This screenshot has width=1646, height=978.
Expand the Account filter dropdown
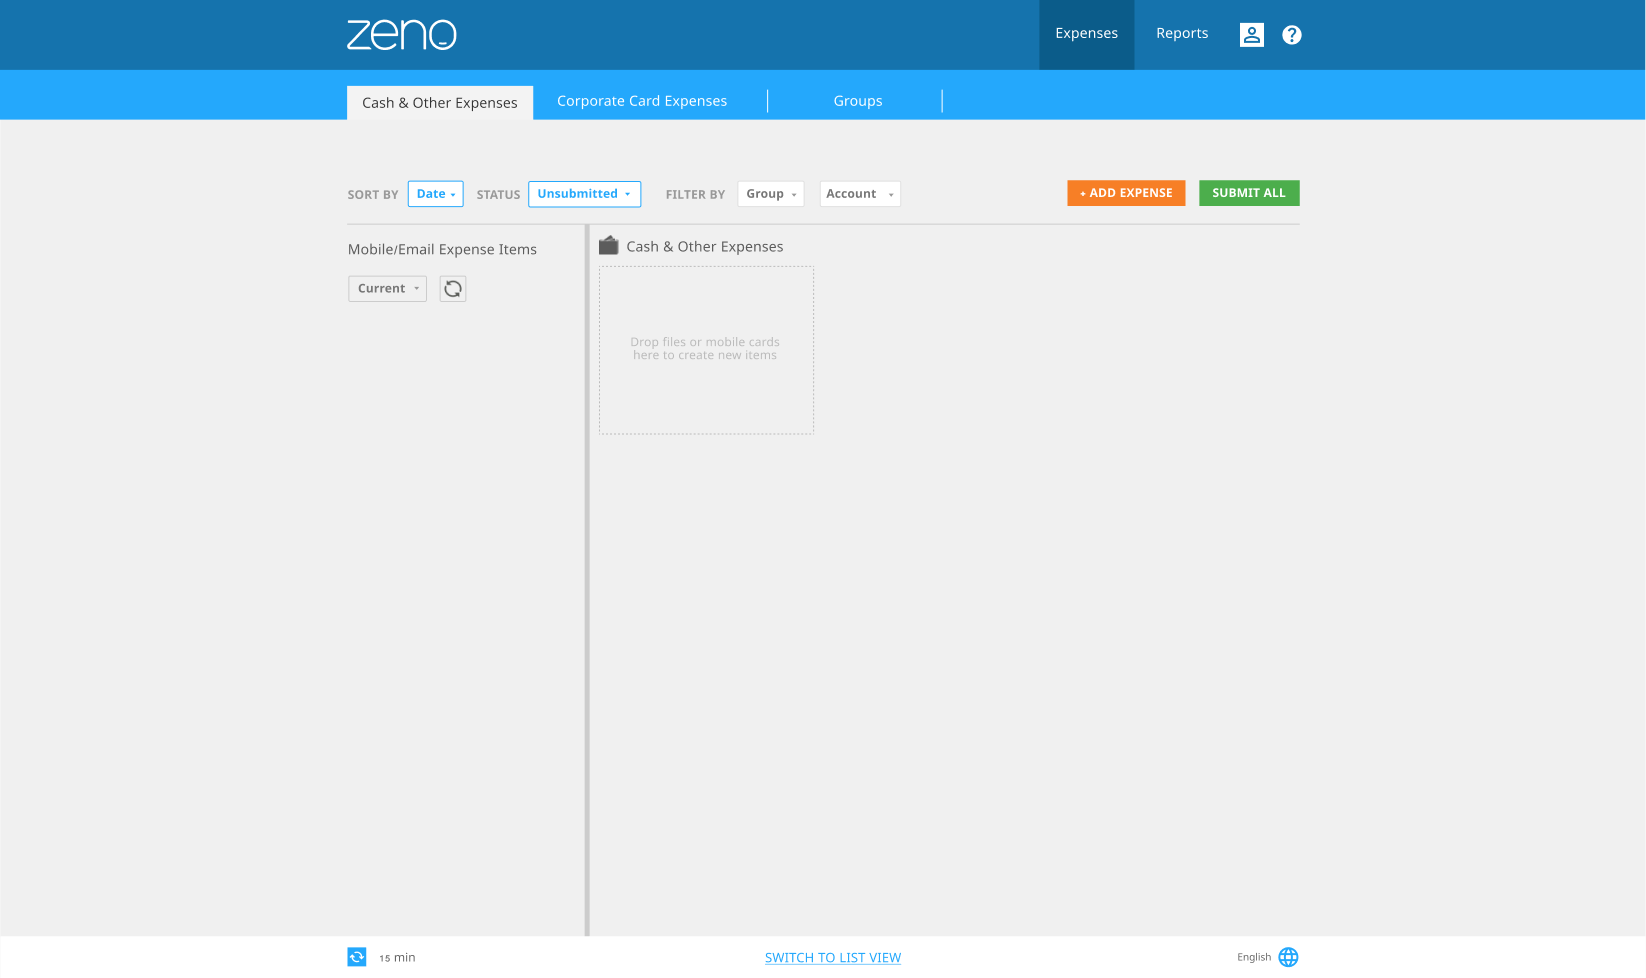click(x=859, y=194)
